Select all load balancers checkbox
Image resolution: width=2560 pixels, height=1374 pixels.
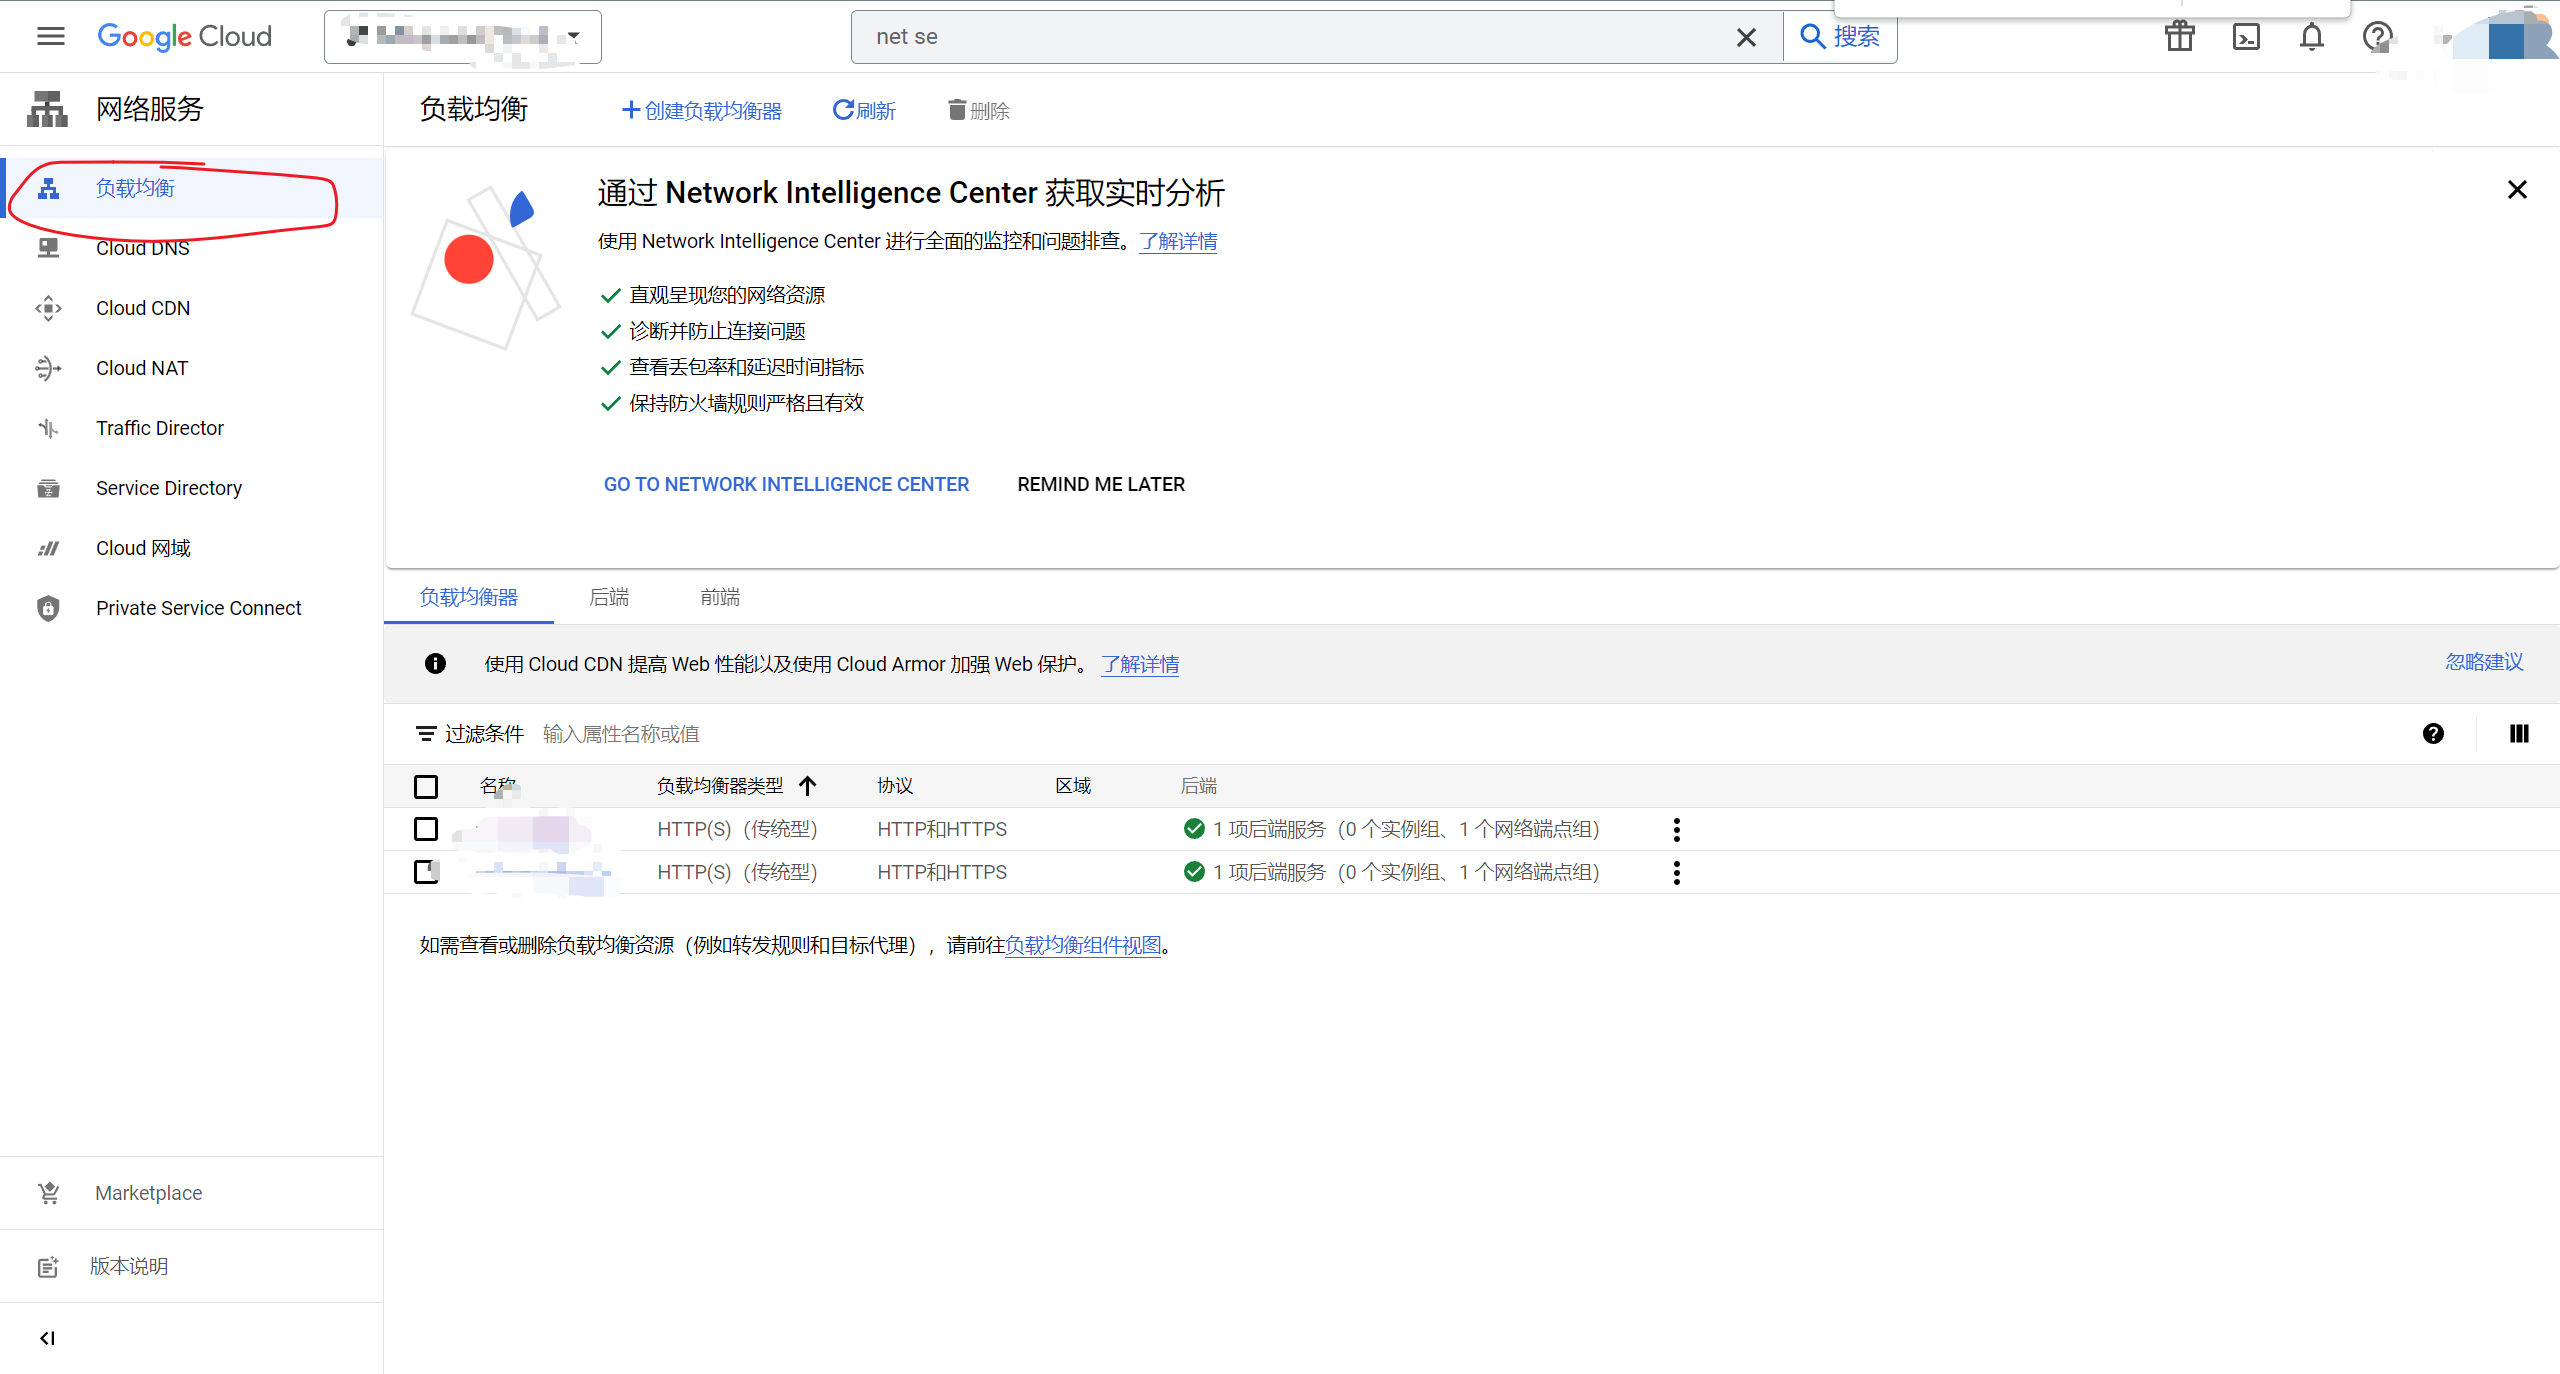(x=426, y=787)
